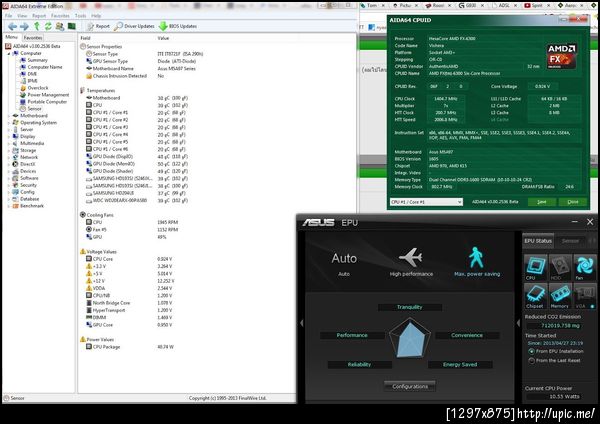Expand the Benchmark tree node
The height and width of the screenshot is (424, 600).
click(9, 206)
